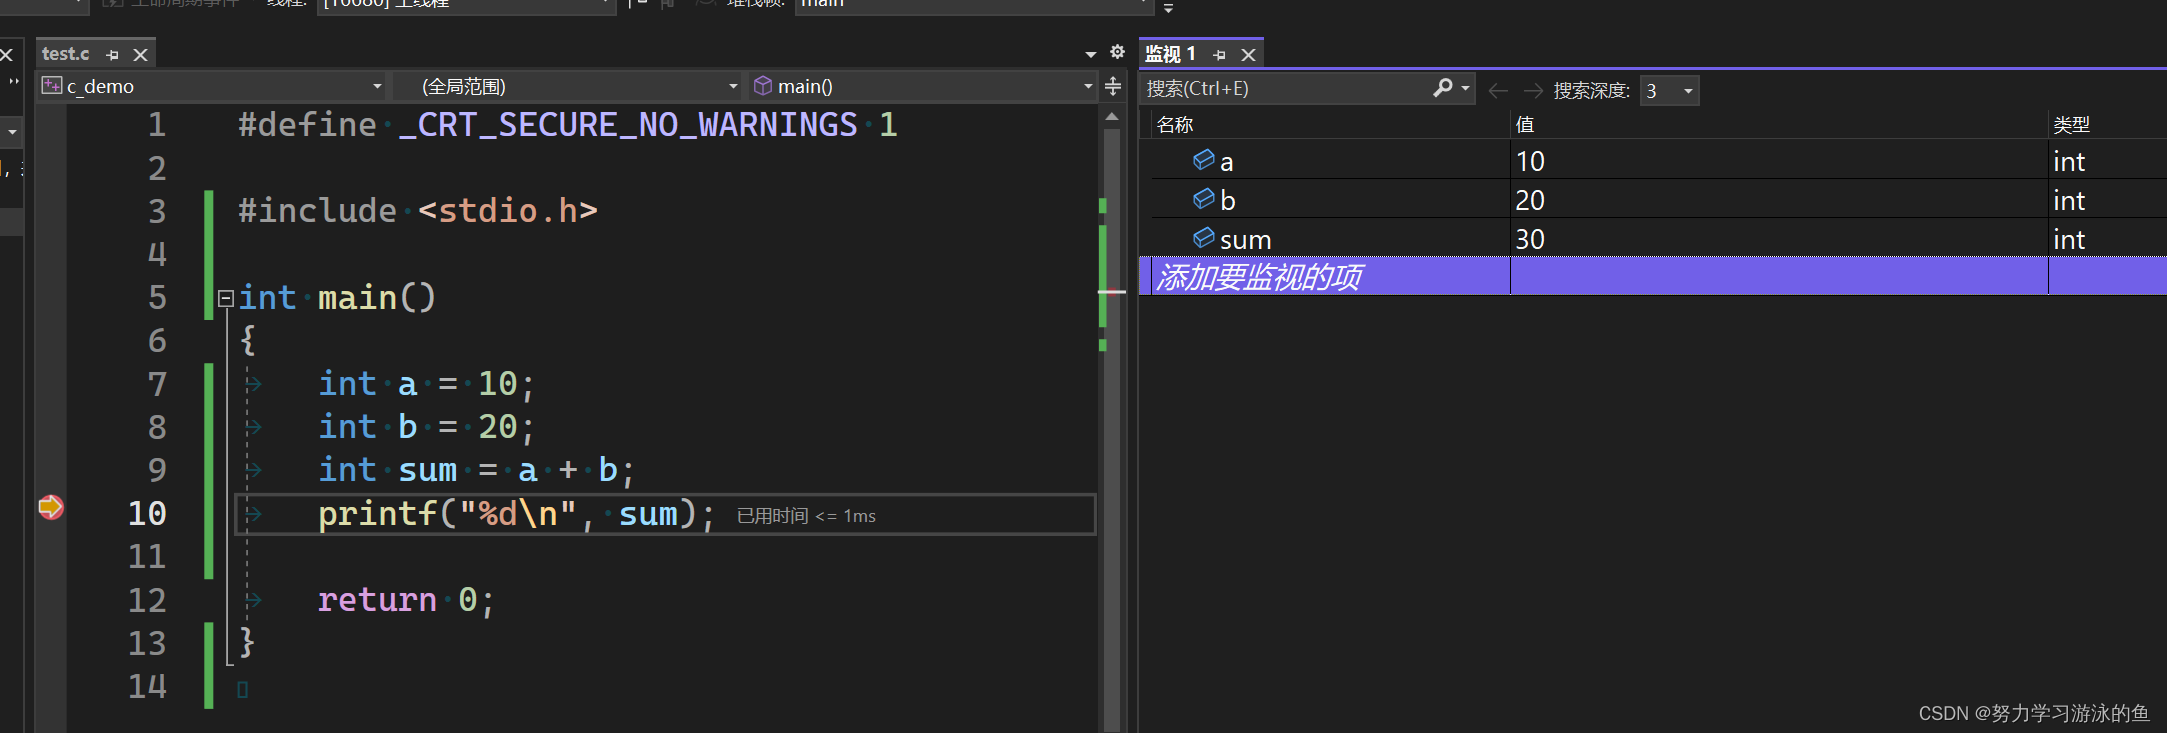Go to previous watch search result
The width and height of the screenshot is (2167, 733).
1498,91
